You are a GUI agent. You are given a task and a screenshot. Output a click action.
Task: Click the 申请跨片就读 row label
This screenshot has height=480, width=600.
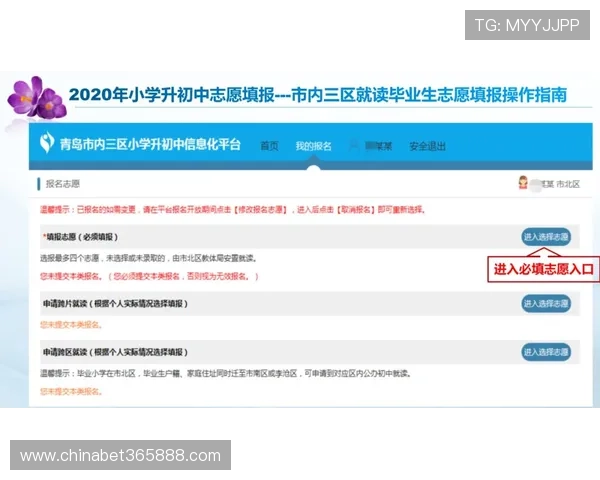pos(115,304)
